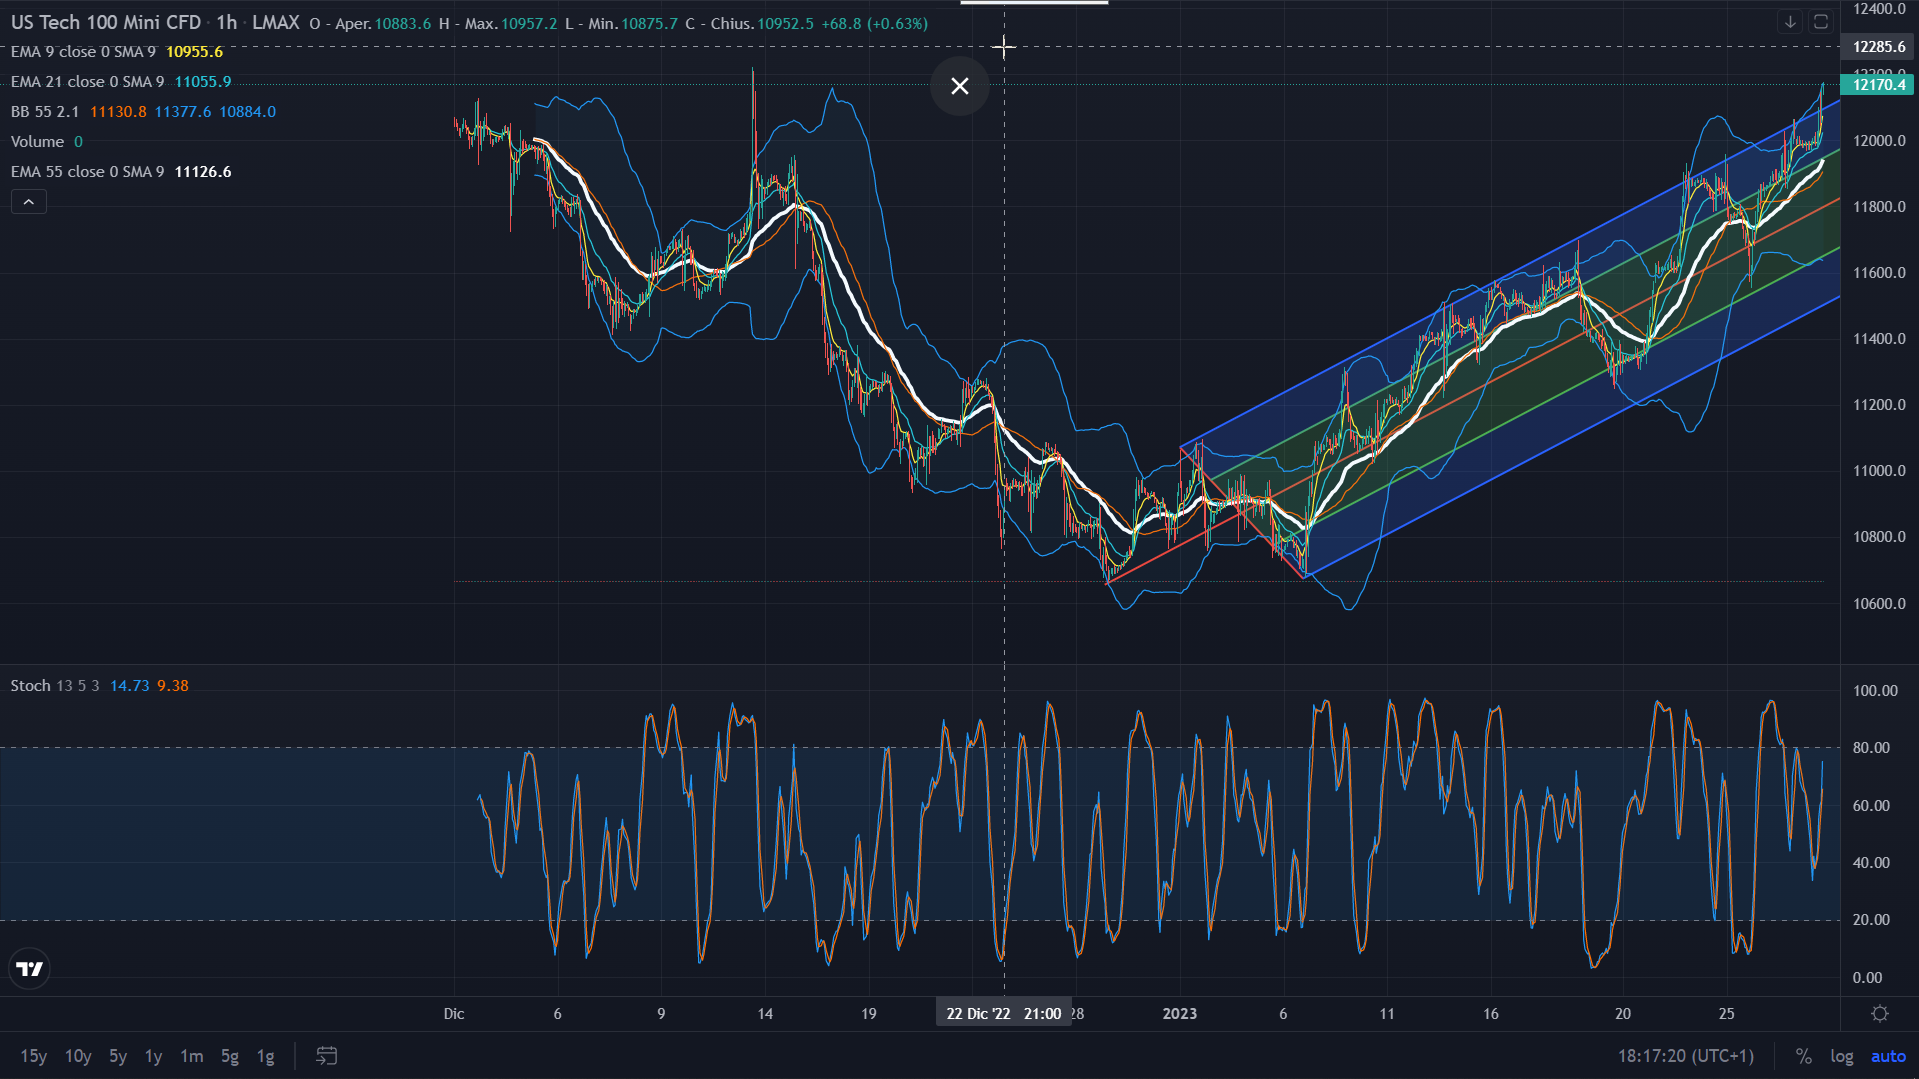Toggle auto scale mode
1919x1079 pixels.
point(1888,1056)
